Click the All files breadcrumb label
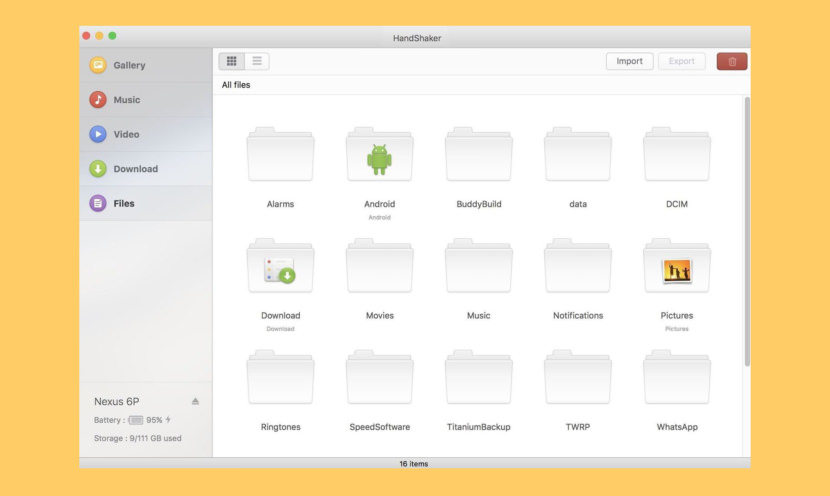 coord(236,85)
